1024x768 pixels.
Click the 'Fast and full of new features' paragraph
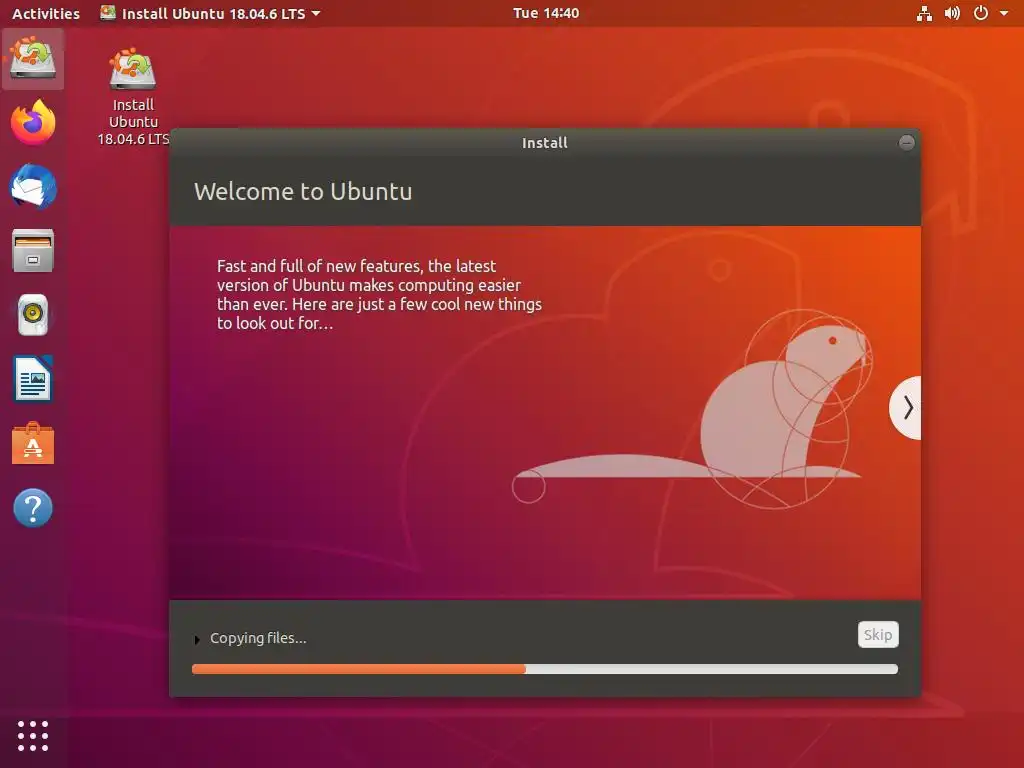point(379,295)
